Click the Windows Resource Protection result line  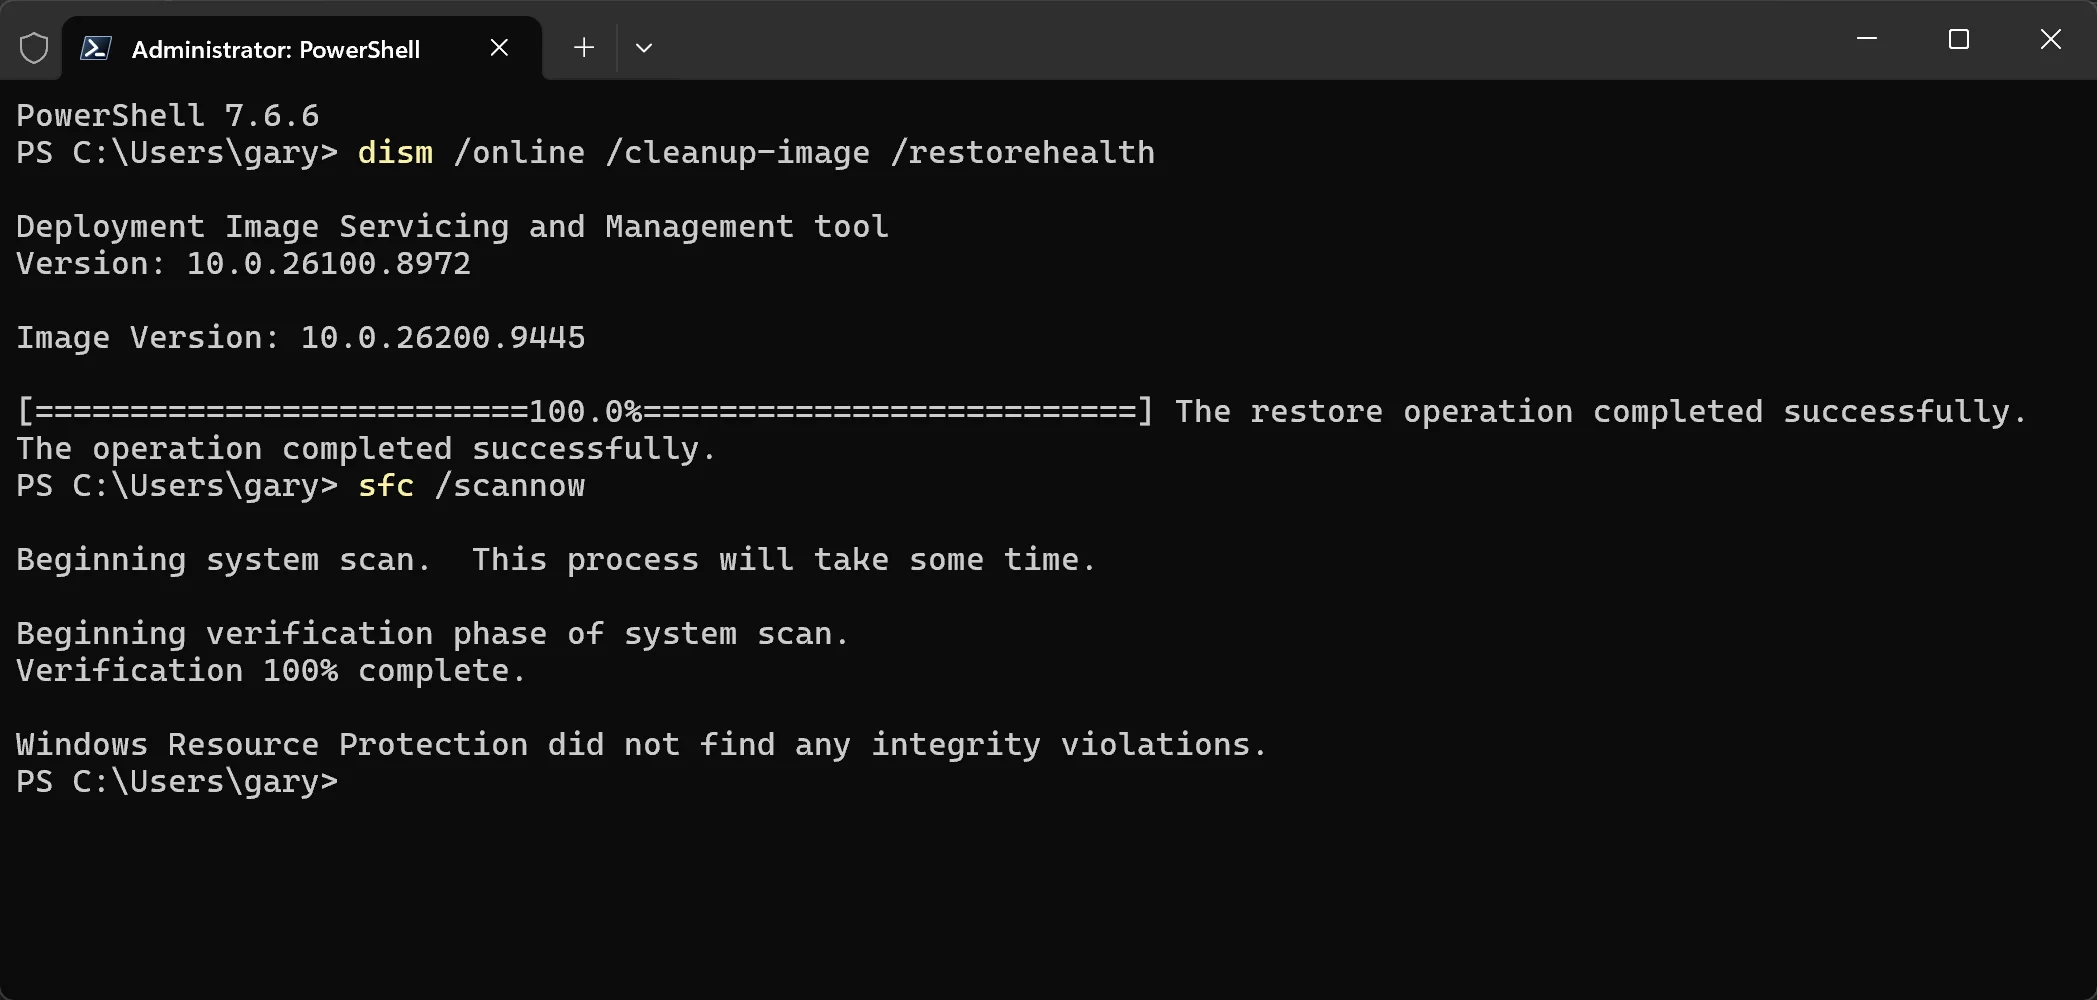point(642,745)
